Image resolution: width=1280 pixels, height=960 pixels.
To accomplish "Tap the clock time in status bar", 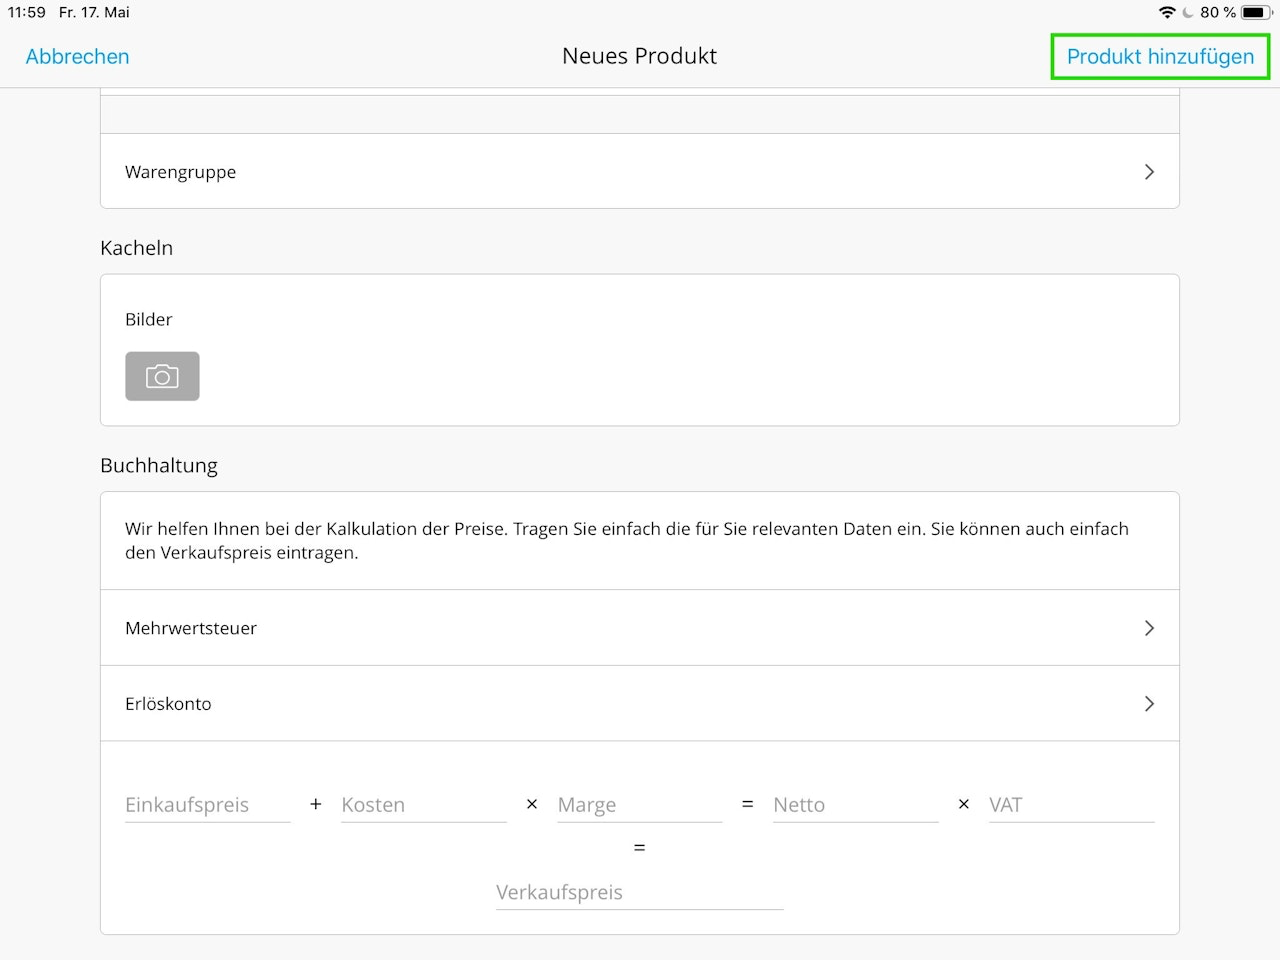I will [27, 12].
